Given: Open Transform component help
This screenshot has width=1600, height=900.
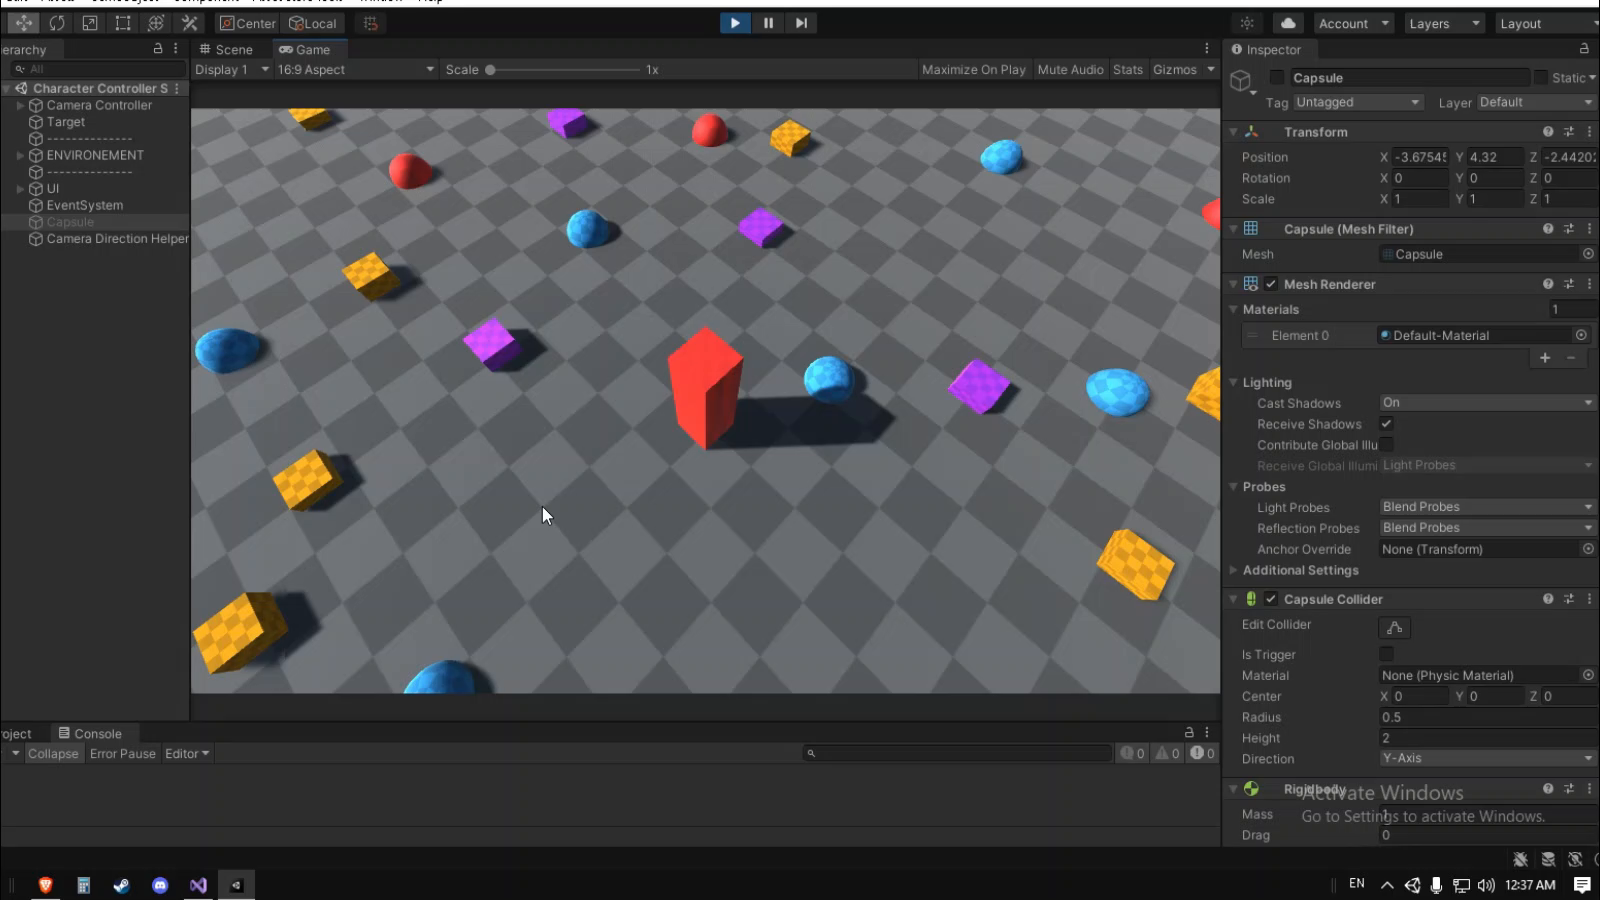Looking at the screenshot, I should tap(1548, 131).
